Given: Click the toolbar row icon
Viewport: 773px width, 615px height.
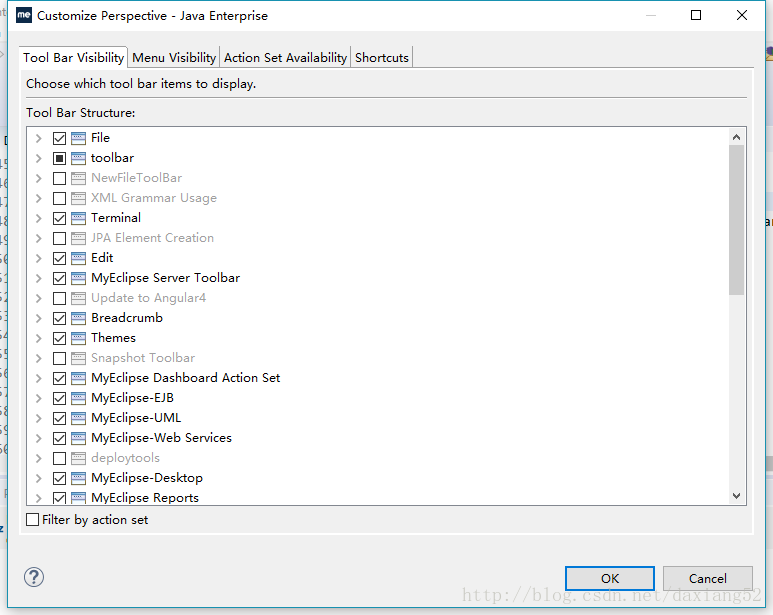Looking at the screenshot, I should tap(78, 158).
